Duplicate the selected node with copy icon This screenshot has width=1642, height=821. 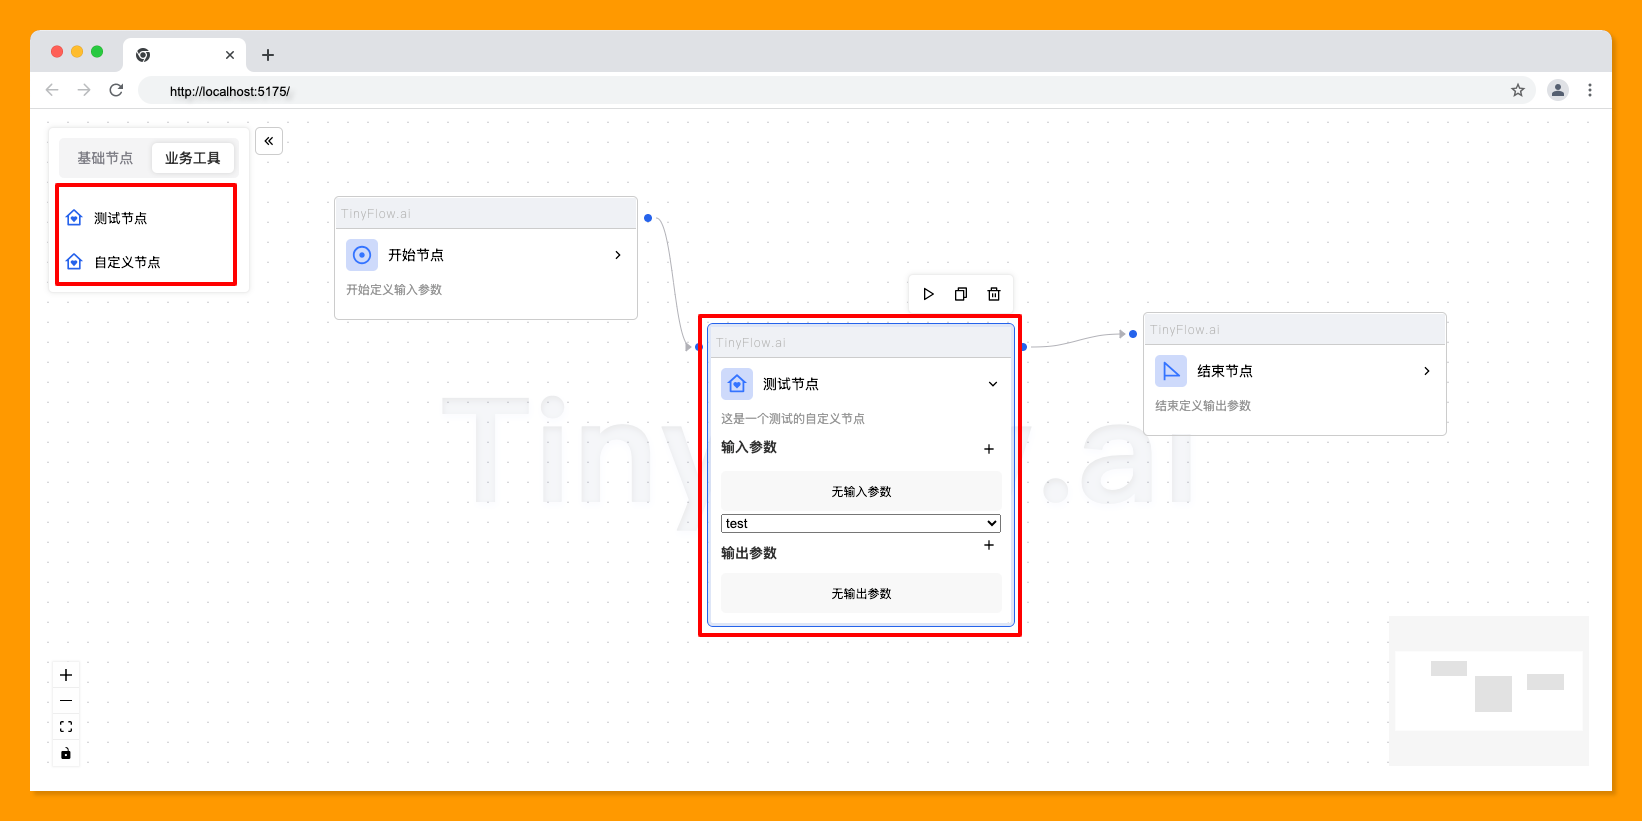tap(961, 294)
